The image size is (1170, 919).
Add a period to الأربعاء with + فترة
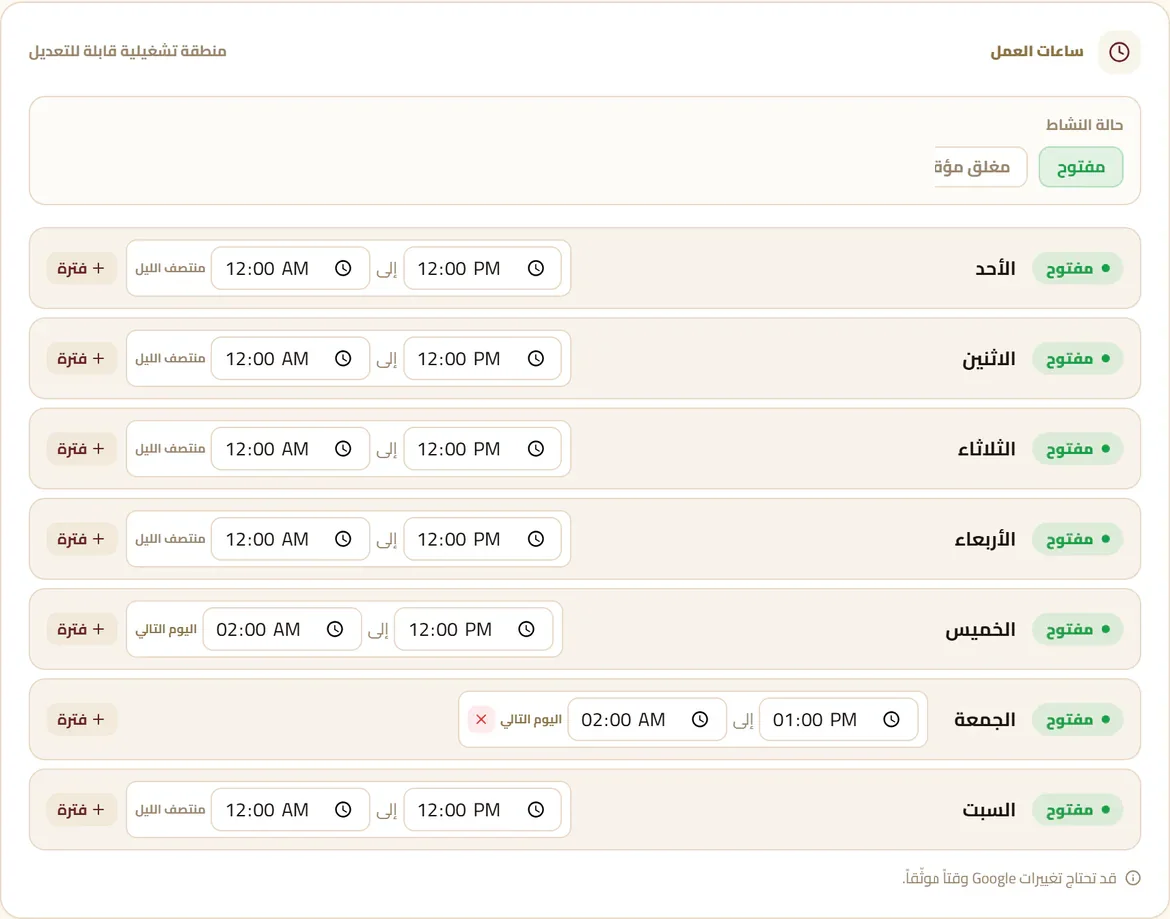(81, 539)
